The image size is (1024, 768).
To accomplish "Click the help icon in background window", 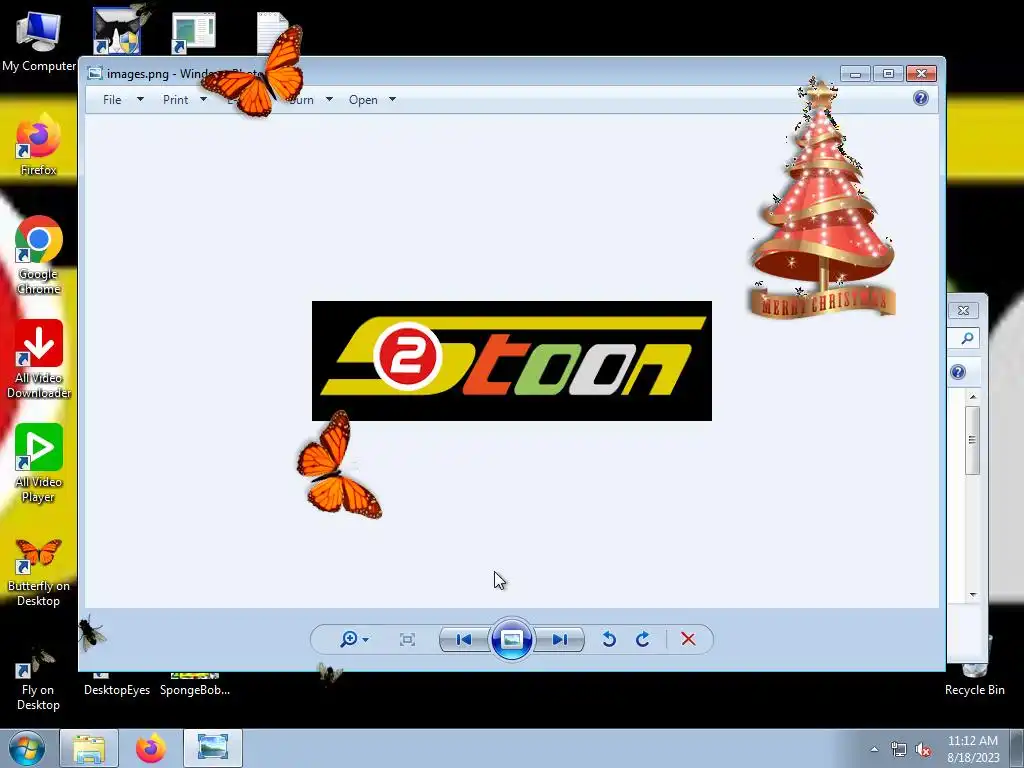I will pyautogui.click(x=958, y=372).
